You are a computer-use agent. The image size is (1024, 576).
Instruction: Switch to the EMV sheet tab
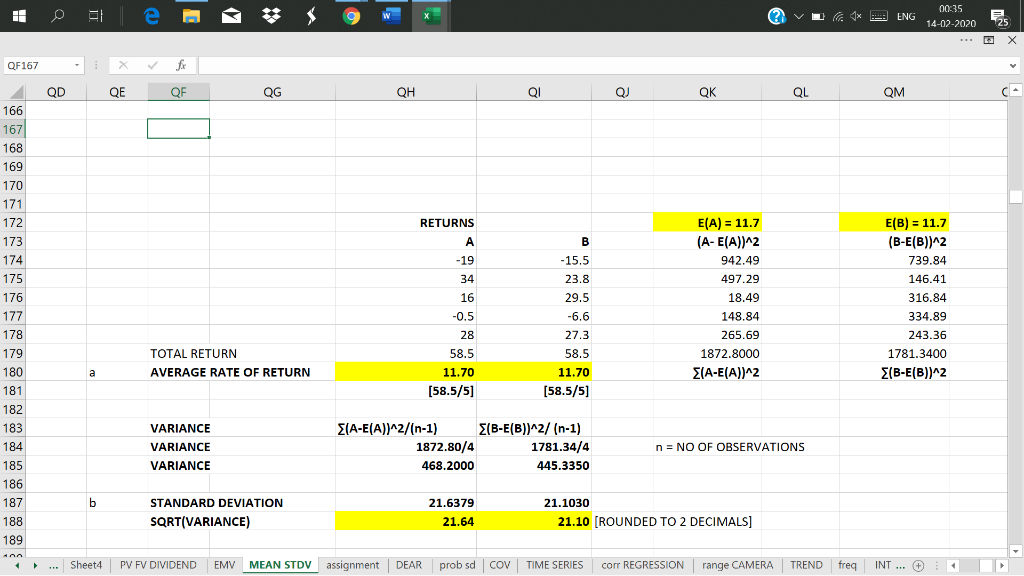tap(225, 566)
